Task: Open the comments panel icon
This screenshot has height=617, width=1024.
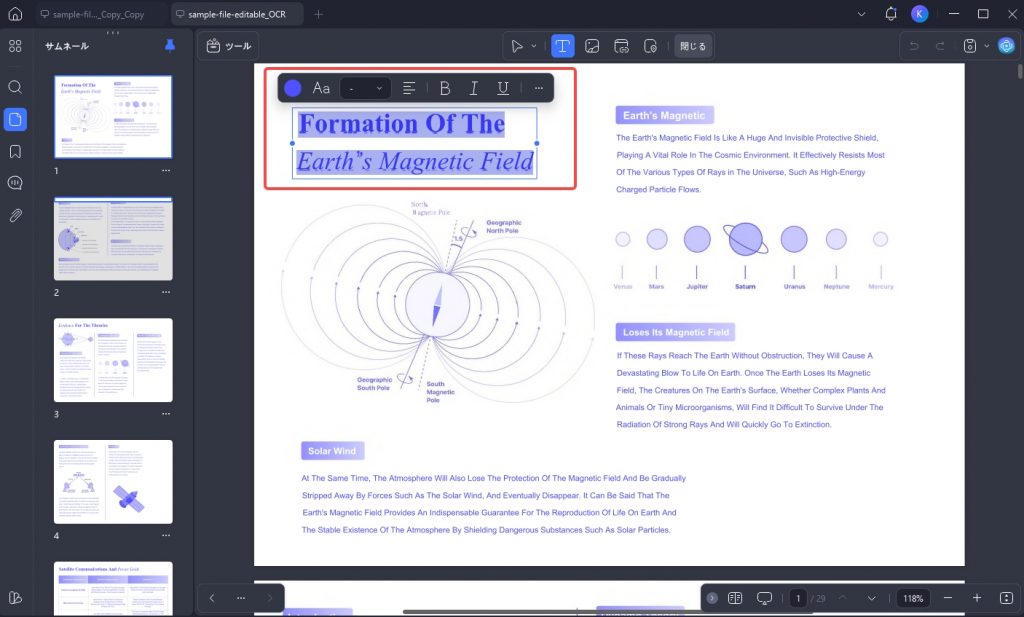Action: point(15,183)
